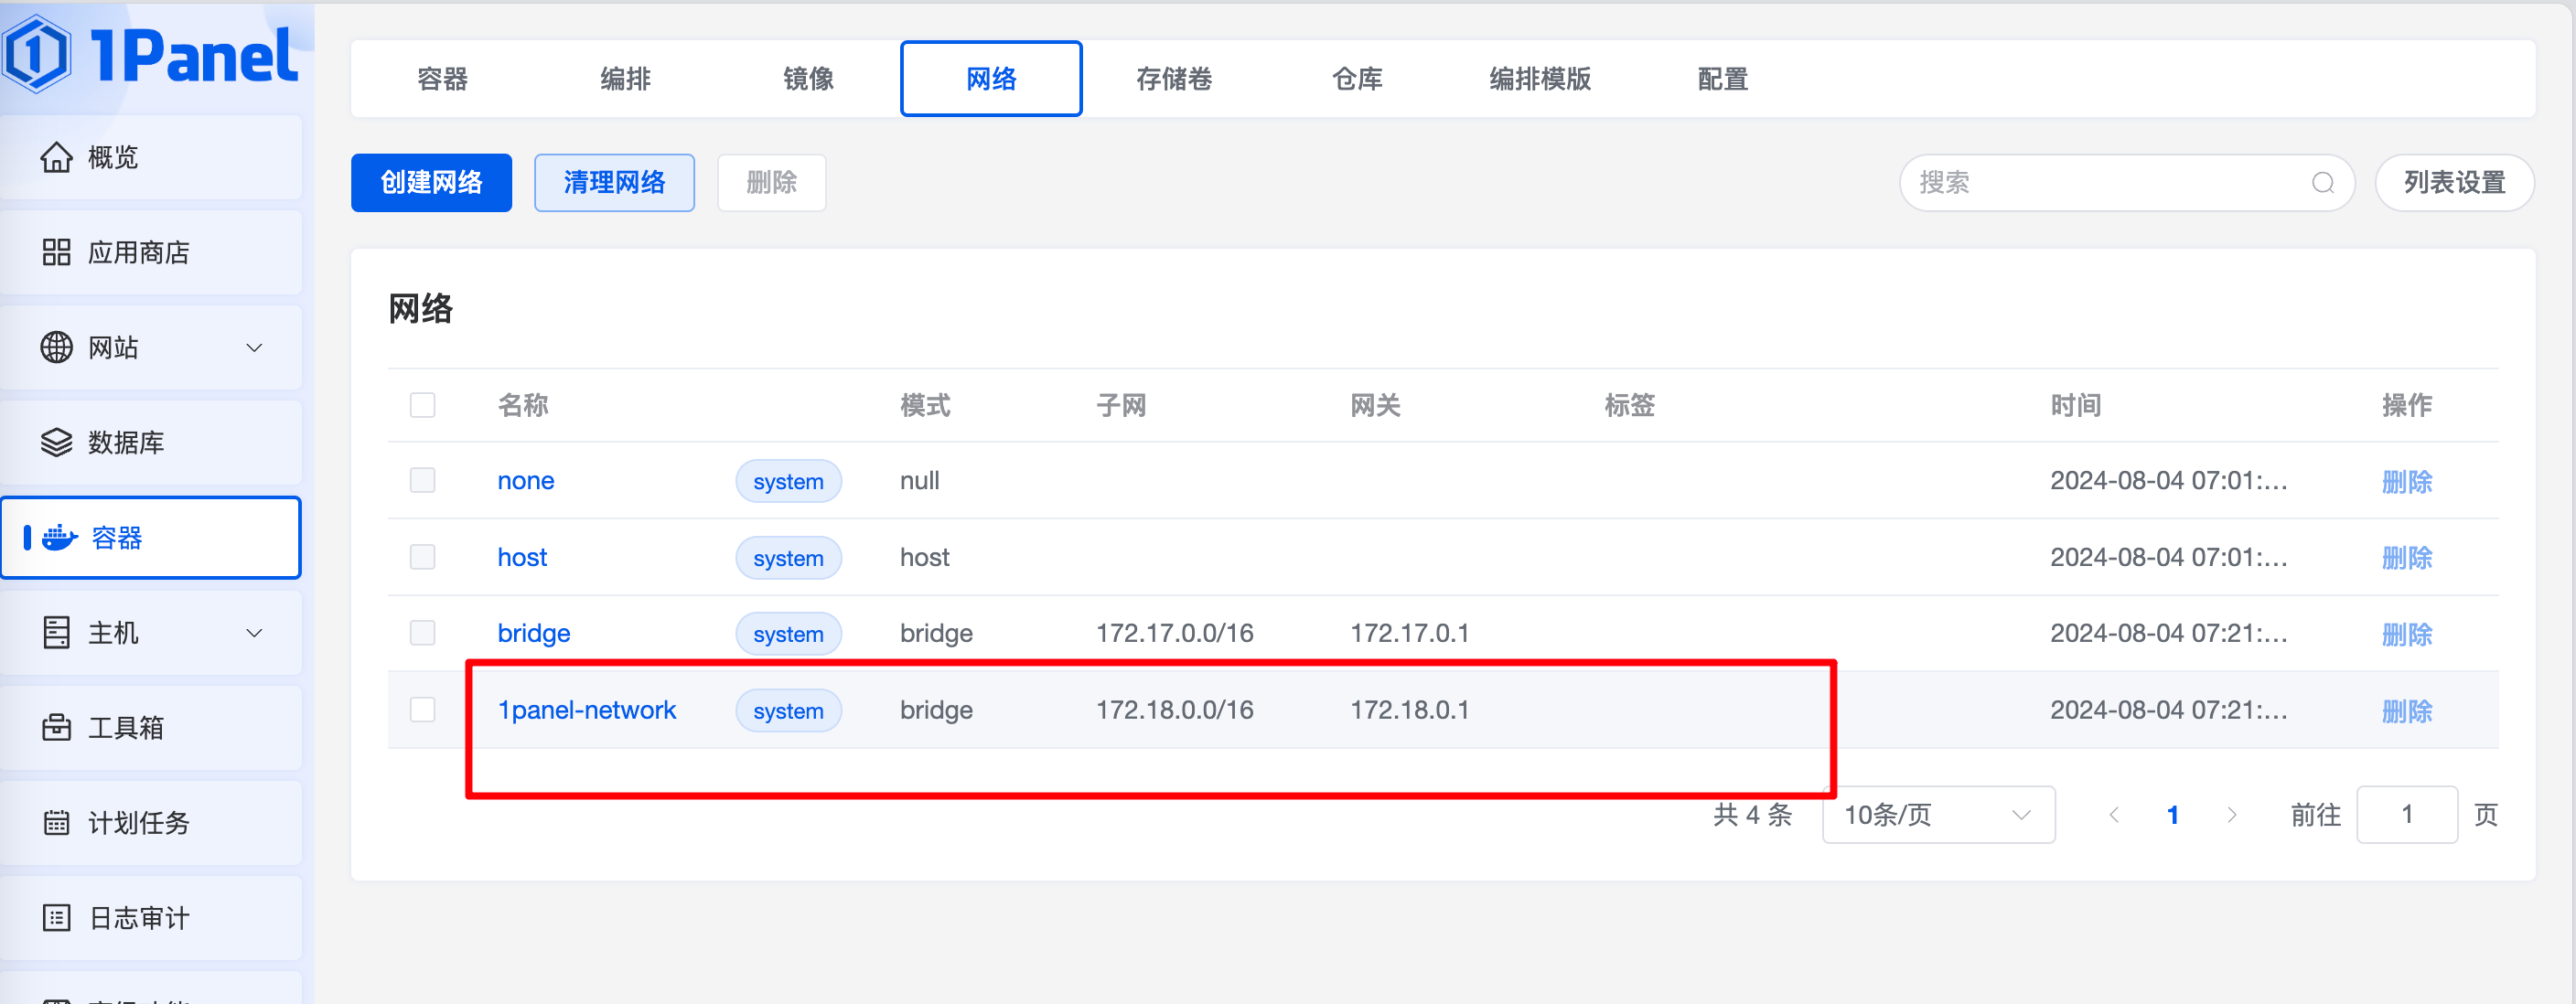2576x1004 pixels.
Task: Click the 计划任务 calendar icon
Action: click(56, 823)
